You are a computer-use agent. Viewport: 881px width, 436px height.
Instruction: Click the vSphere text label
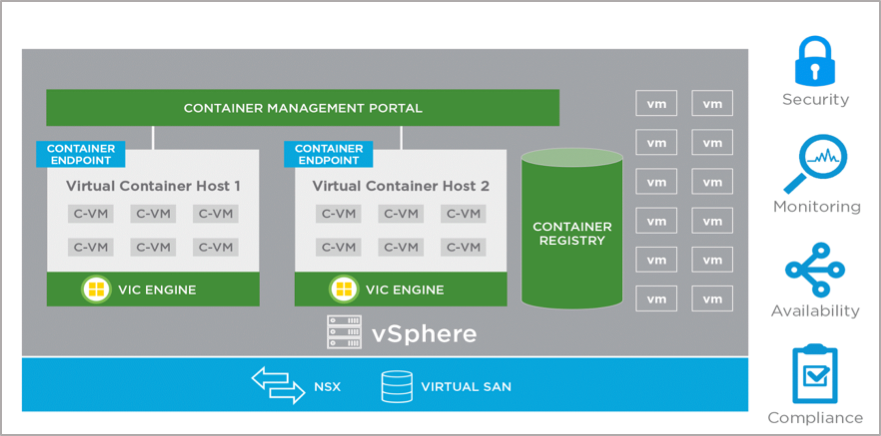click(x=424, y=333)
